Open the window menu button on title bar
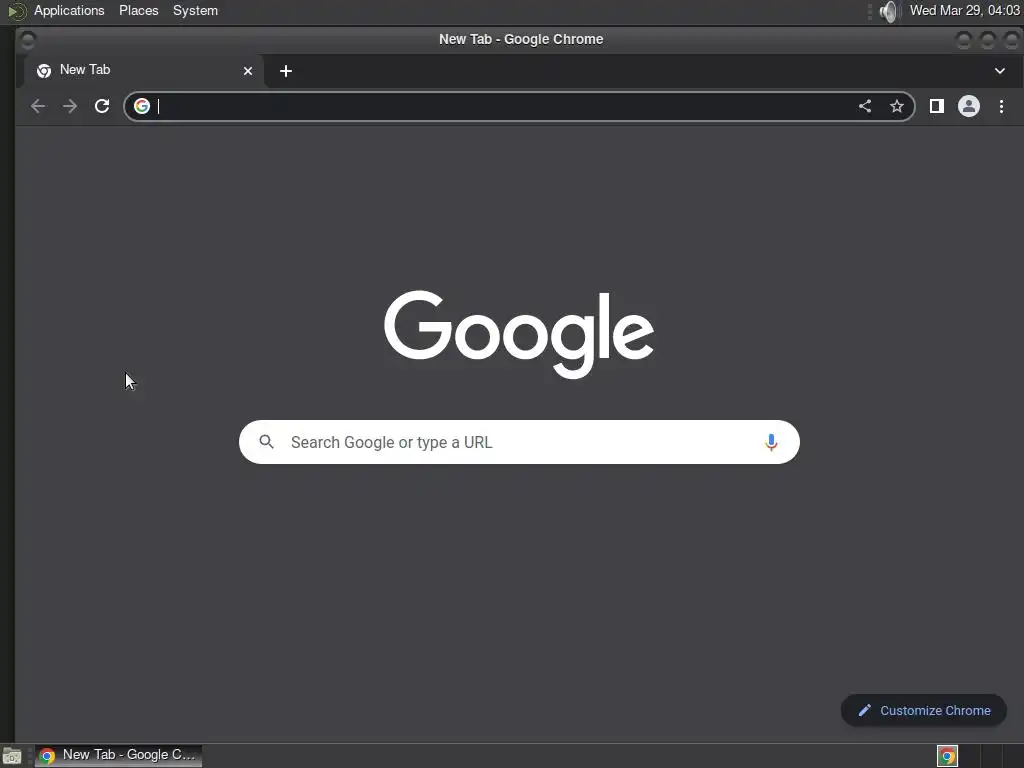This screenshot has height=768, width=1024. [x=27, y=40]
